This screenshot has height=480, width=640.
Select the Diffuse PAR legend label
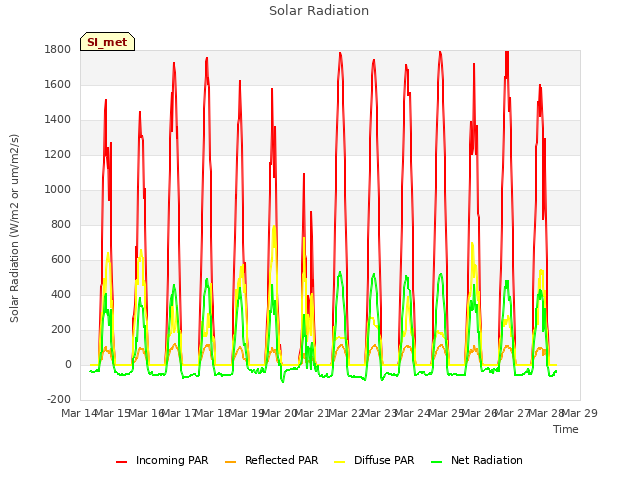384,460
